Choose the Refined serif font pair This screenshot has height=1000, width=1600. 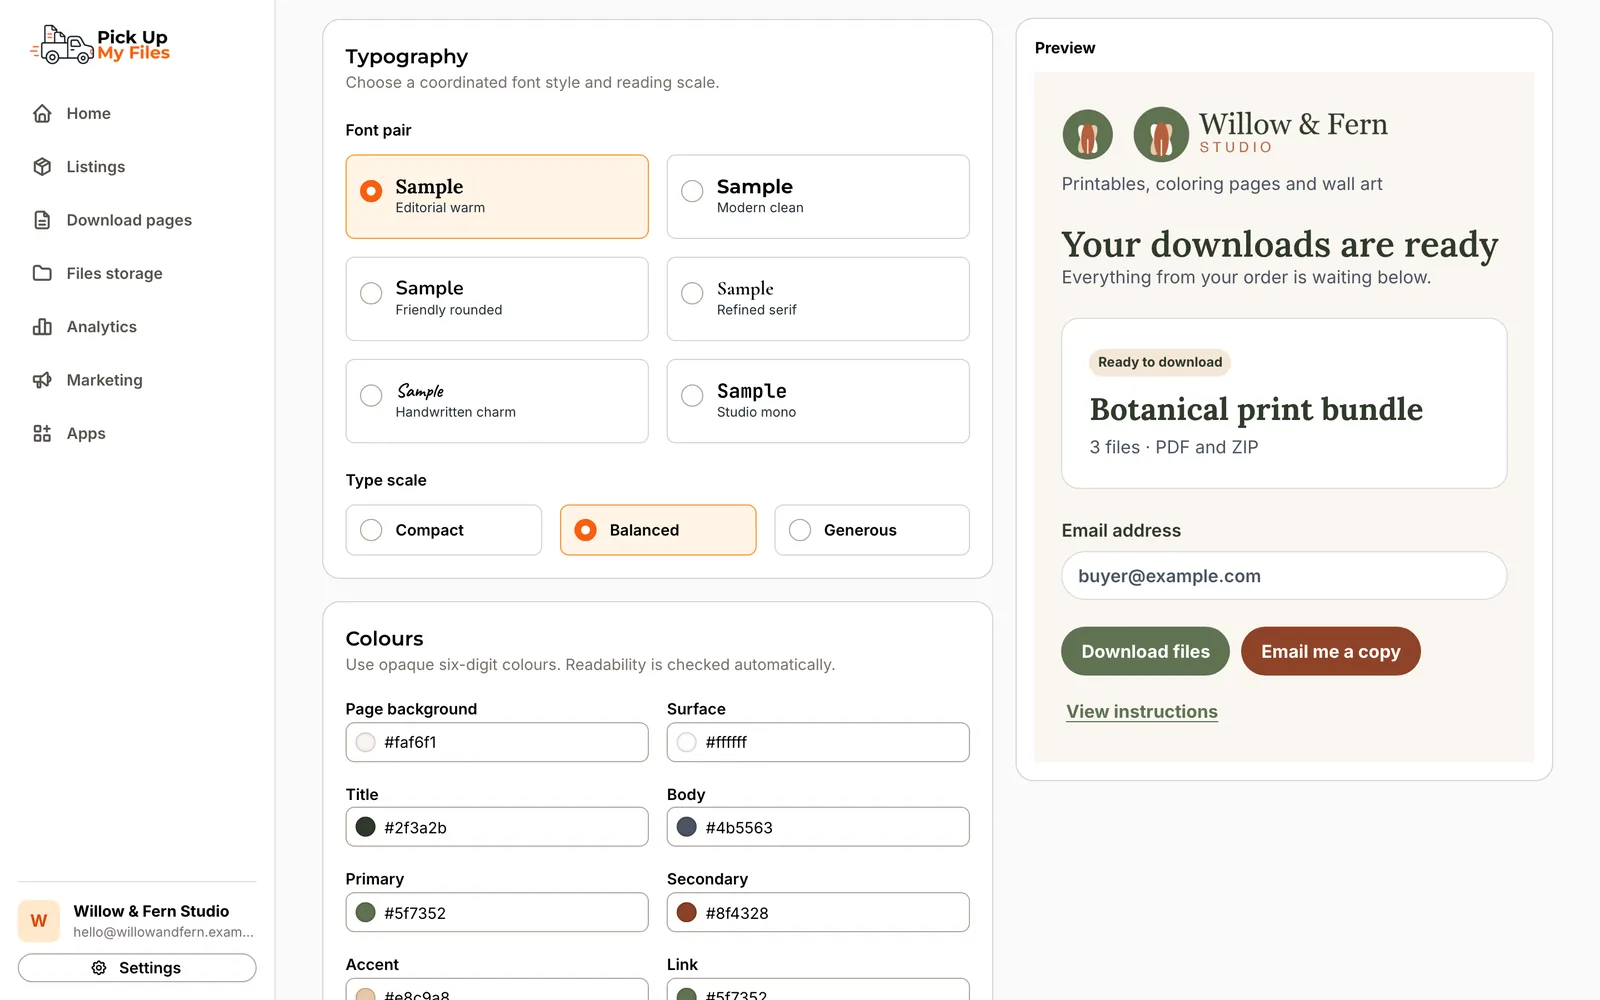tap(818, 299)
